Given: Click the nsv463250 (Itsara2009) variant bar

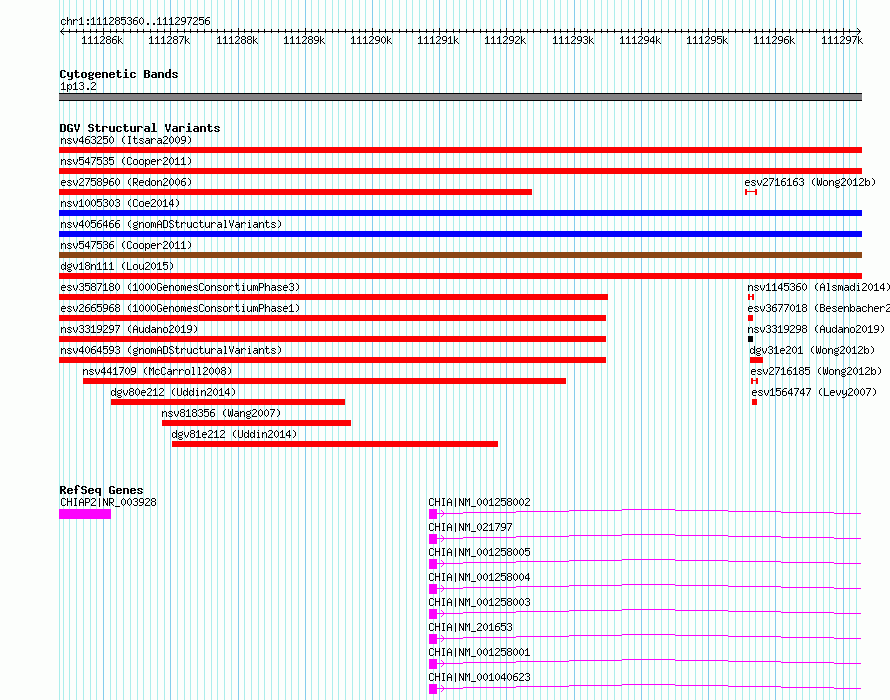Looking at the screenshot, I should point(460,150).
